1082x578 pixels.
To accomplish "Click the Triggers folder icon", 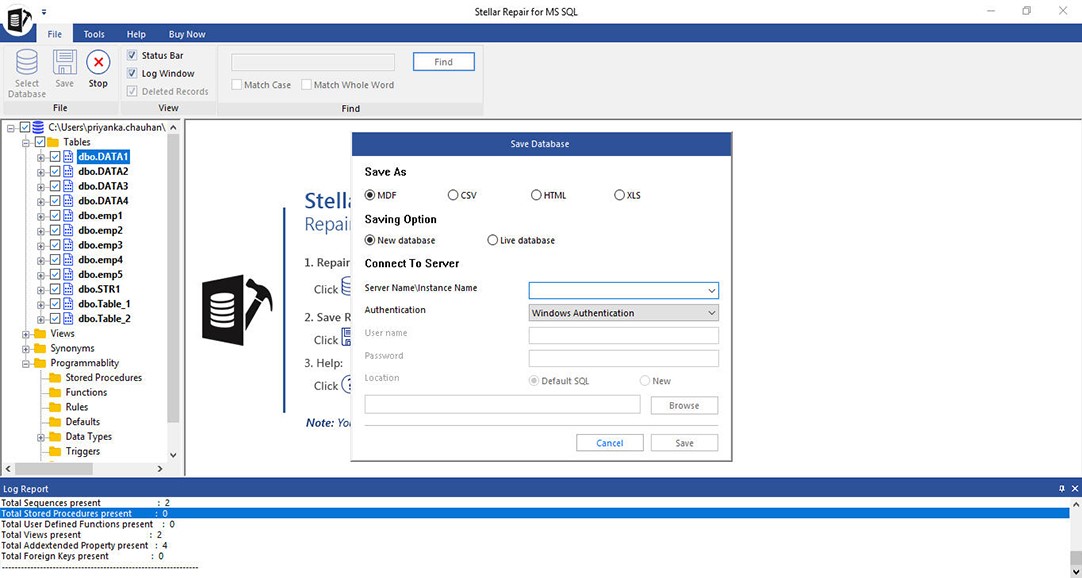I will pos(56,451).
